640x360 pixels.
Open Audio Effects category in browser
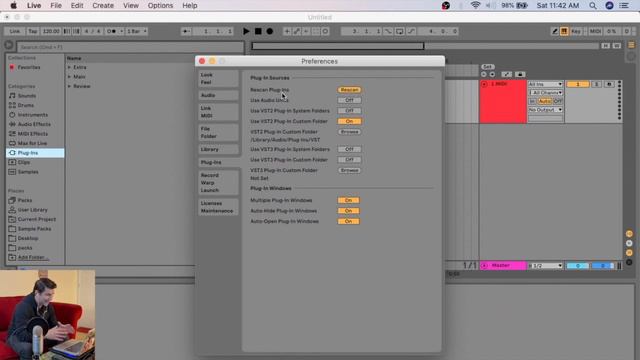click(34, 124)
